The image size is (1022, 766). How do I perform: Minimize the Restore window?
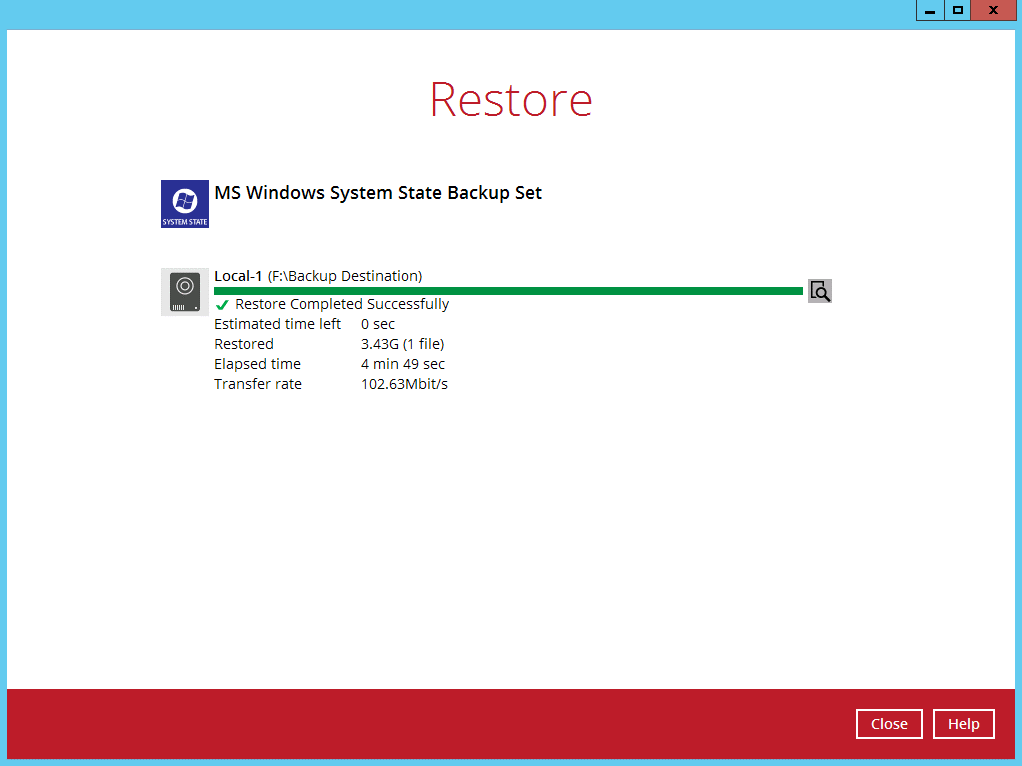tap(930, 10)
